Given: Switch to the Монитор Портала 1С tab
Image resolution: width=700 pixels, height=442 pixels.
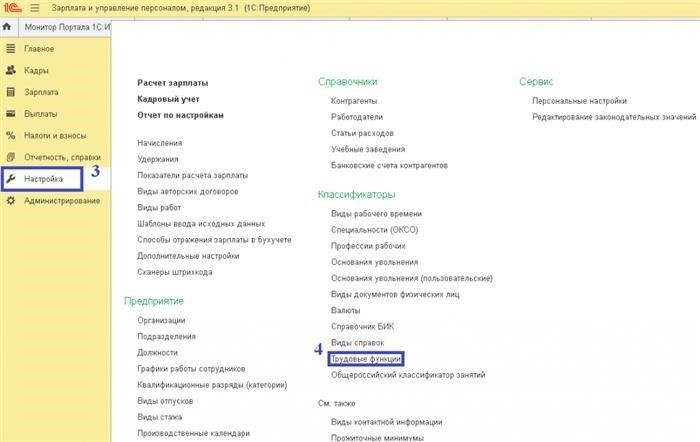Looking at the screenshot, I should [67, 27].
